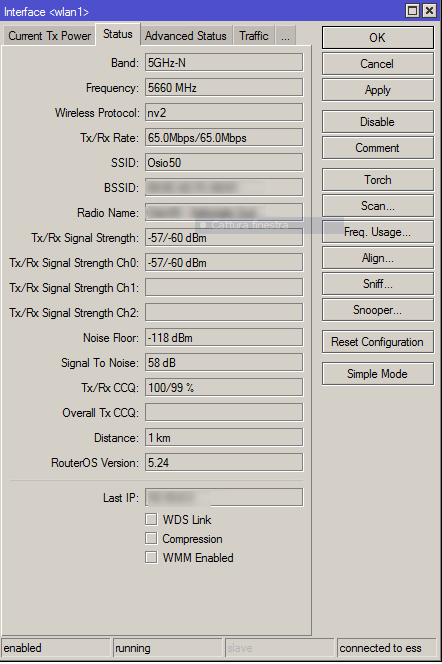The image size is (442, 664).
Task: Click the Tx/Rx Signal Strength Ch0 field
Action: pyautogui.click(x=224, y=263)
